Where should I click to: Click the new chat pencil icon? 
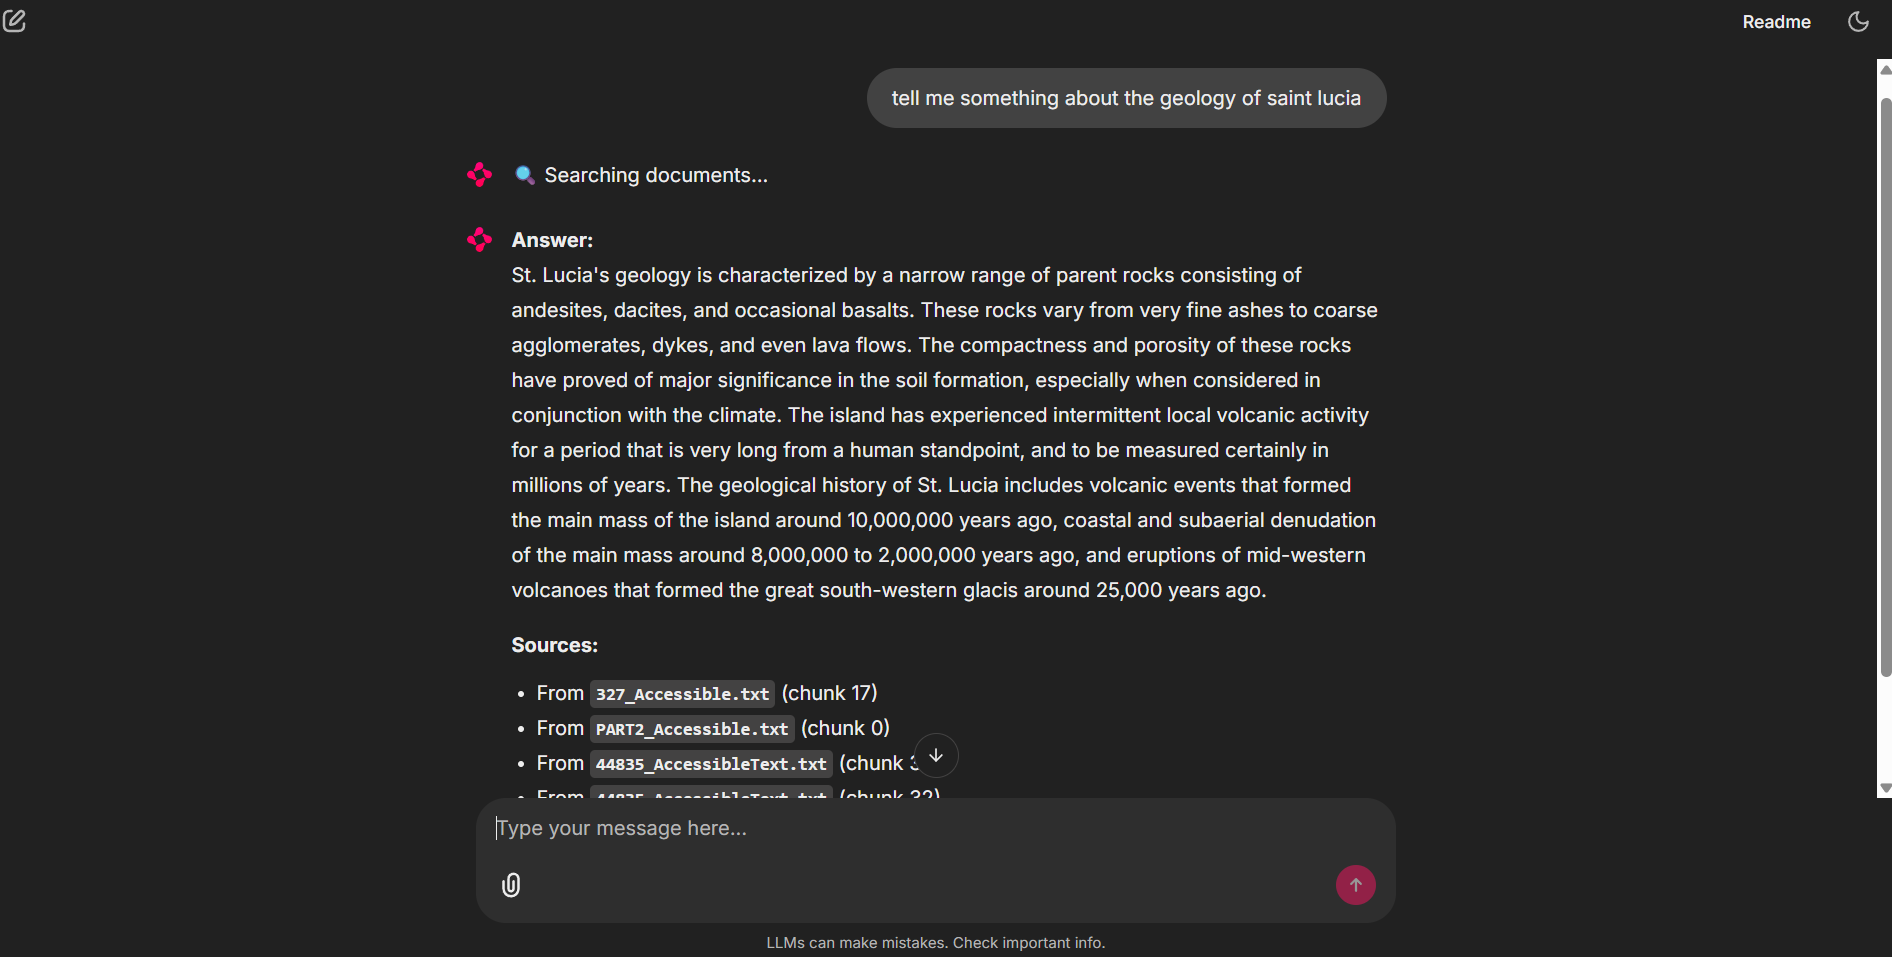coord(14,21)
